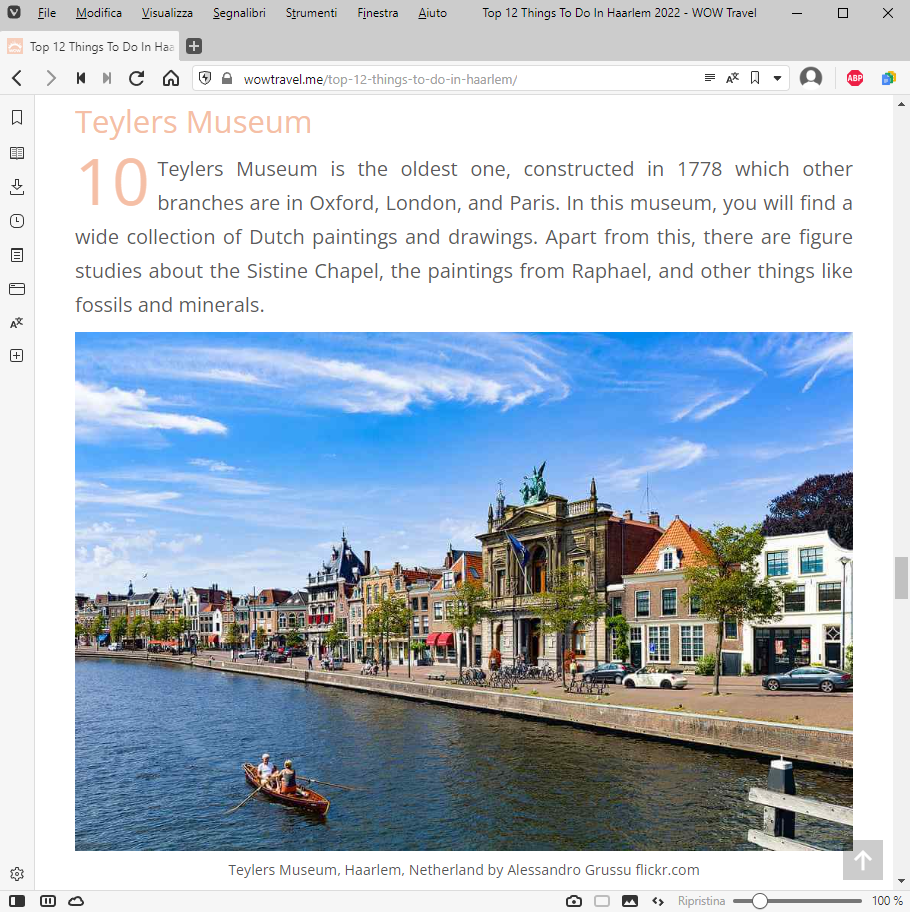Screen dimensions: 910x912
Task: Open the Finestra menu
Action: click(x=377, y=13)
